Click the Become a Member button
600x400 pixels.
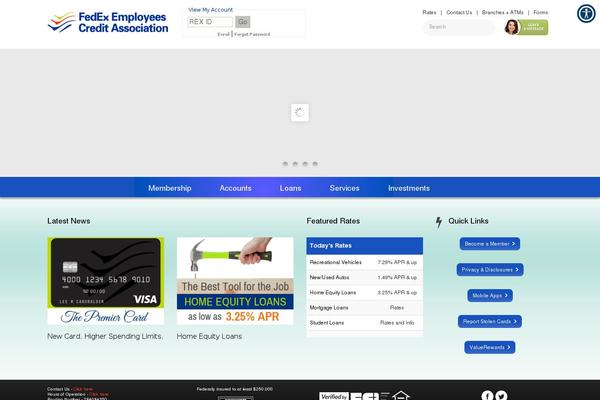[490, 244]
